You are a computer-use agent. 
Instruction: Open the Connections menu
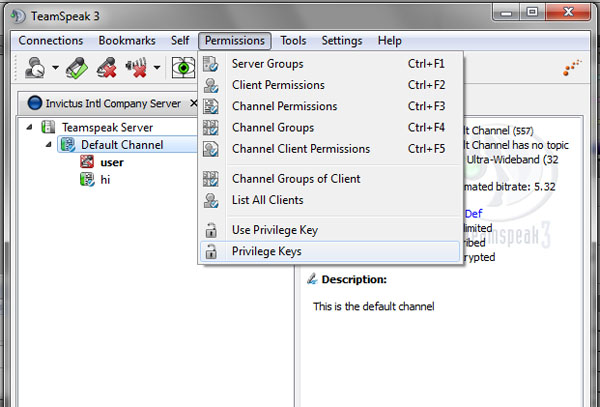(x=51, y=41)
